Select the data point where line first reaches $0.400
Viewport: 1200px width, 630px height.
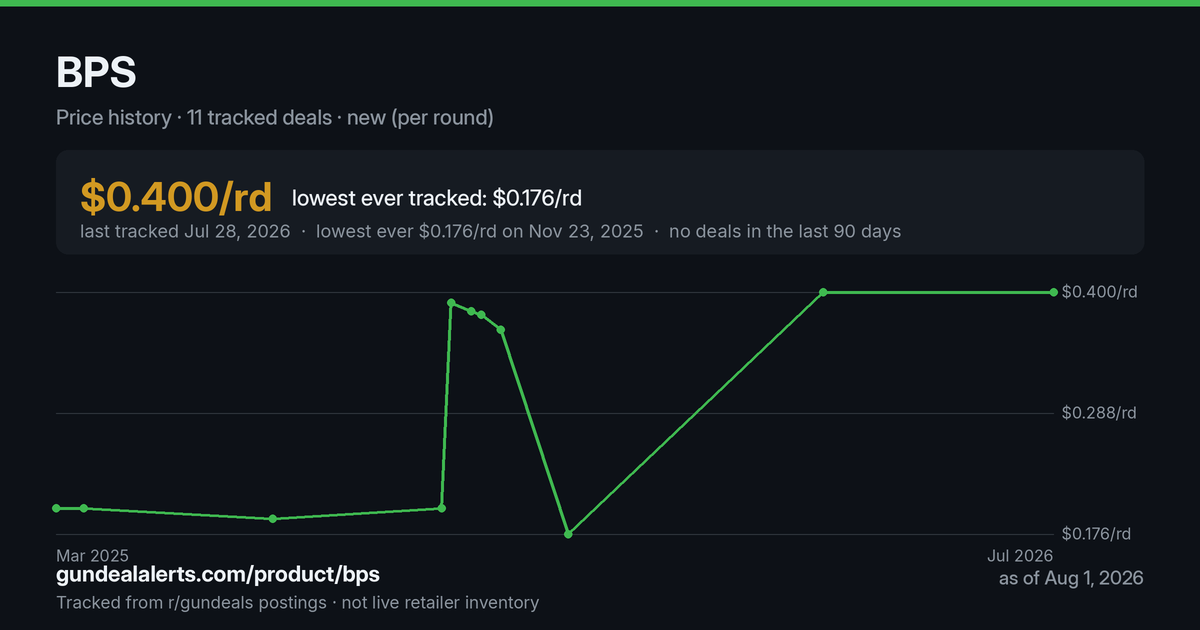[823, 292]
